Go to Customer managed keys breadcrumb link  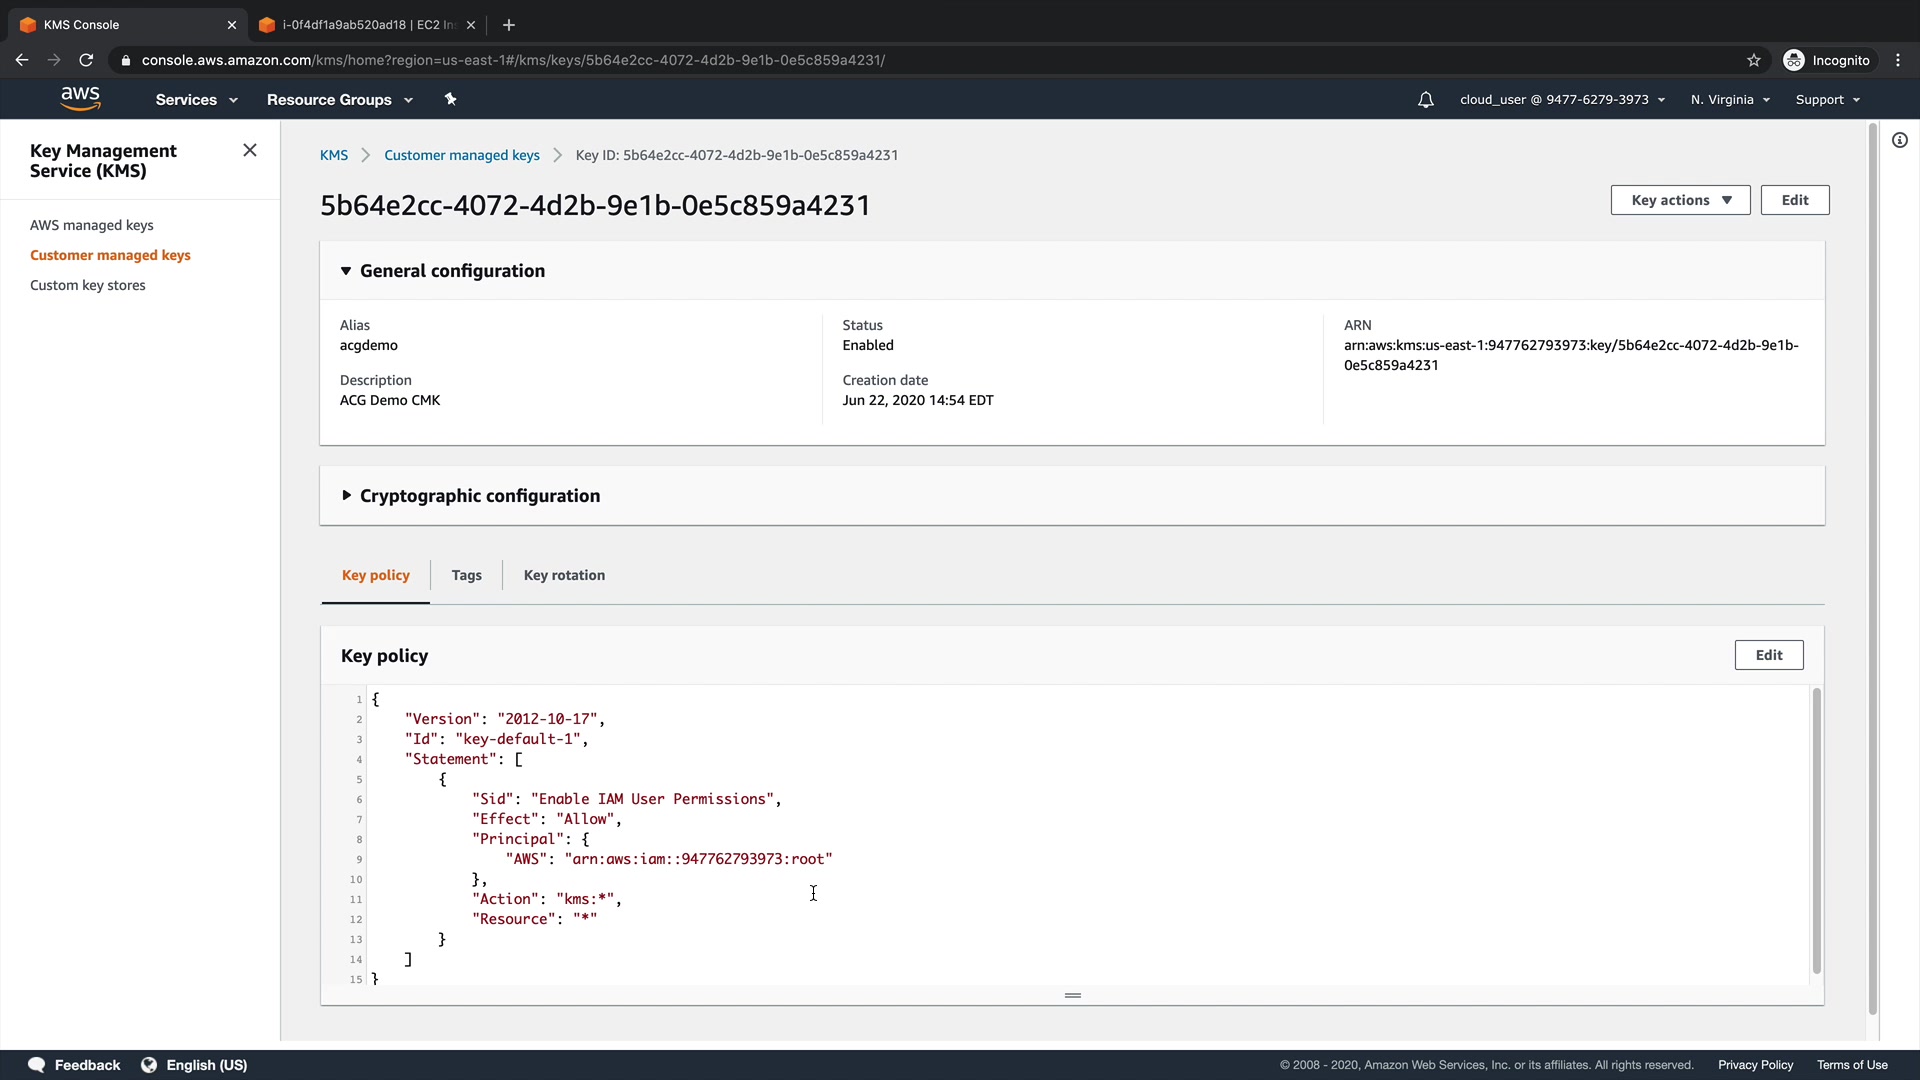pos(461,155)
